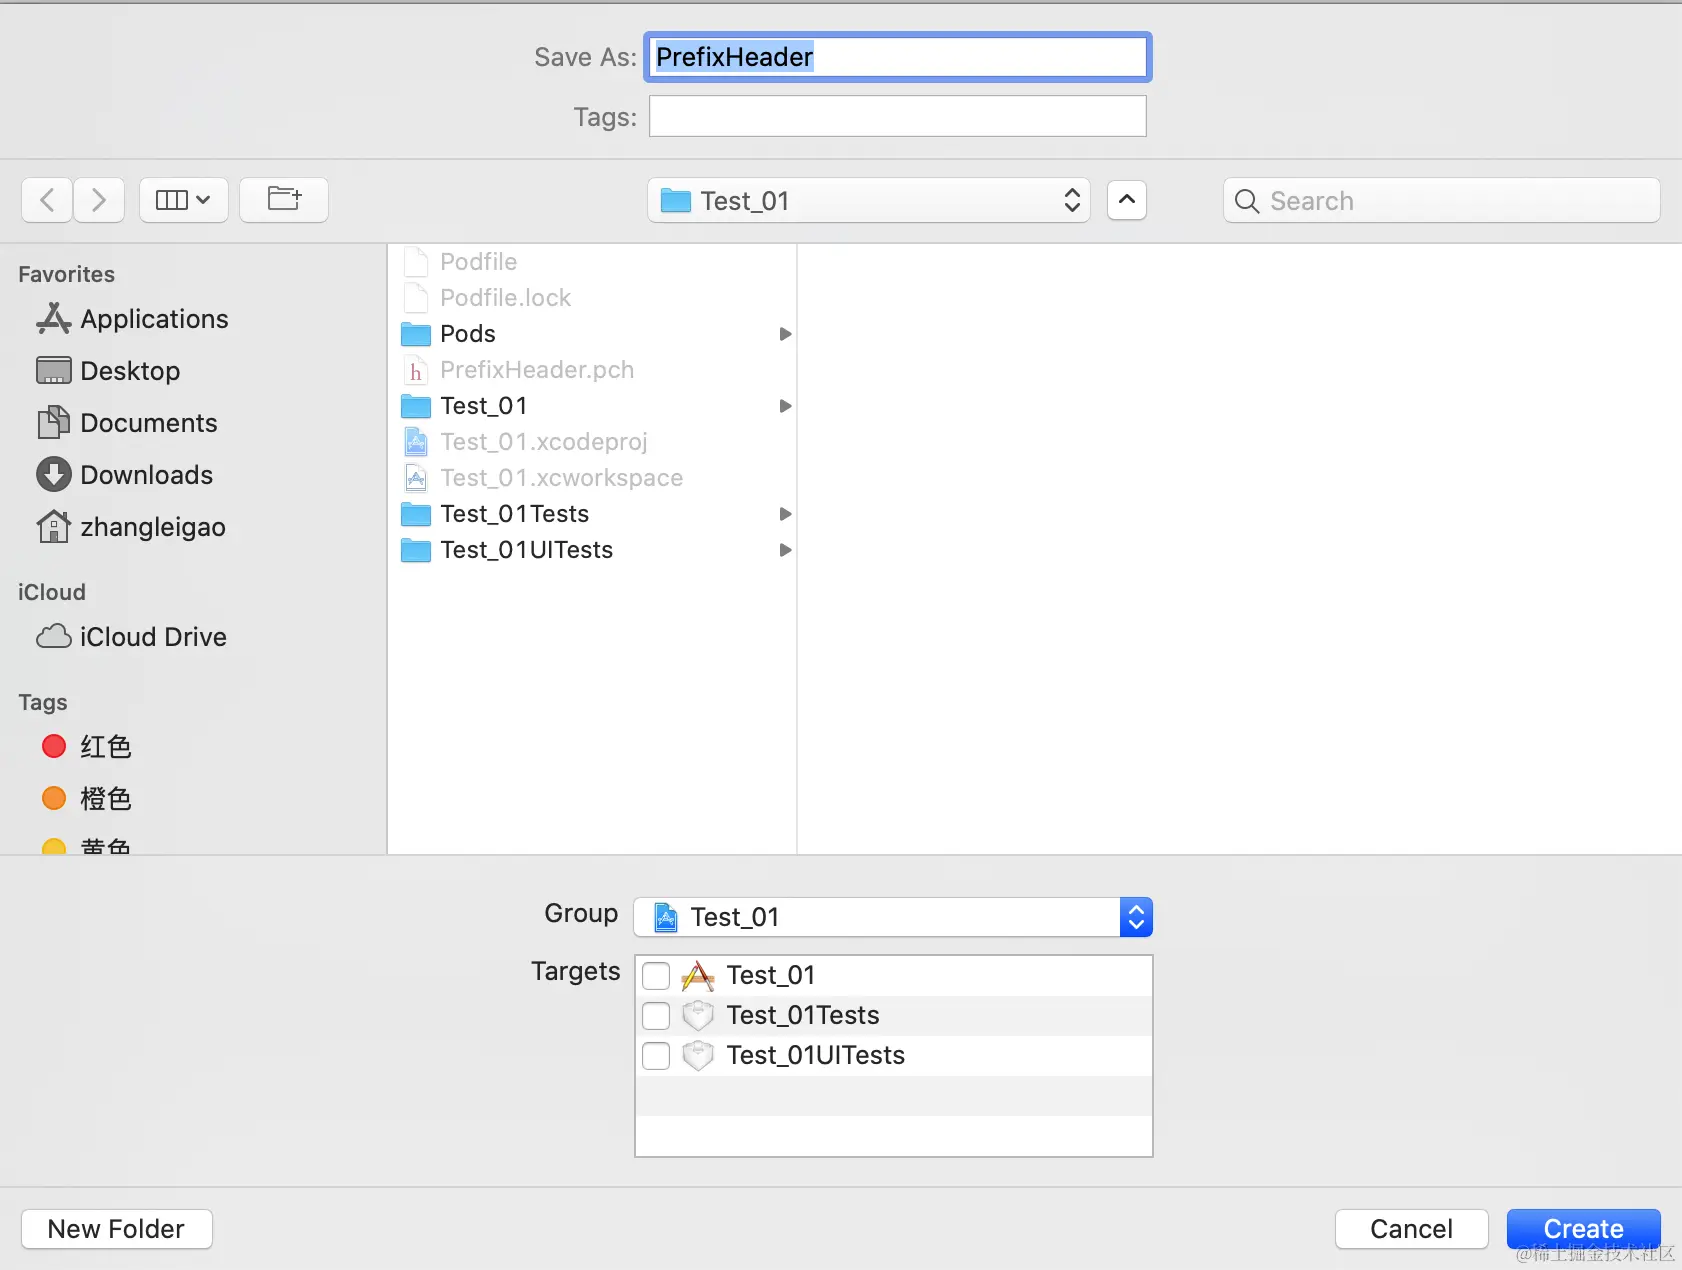This screenshot has width=1682, height=1270.
Task: Tick the Test_01UITests target checkbox
Action: (656, 1055)
